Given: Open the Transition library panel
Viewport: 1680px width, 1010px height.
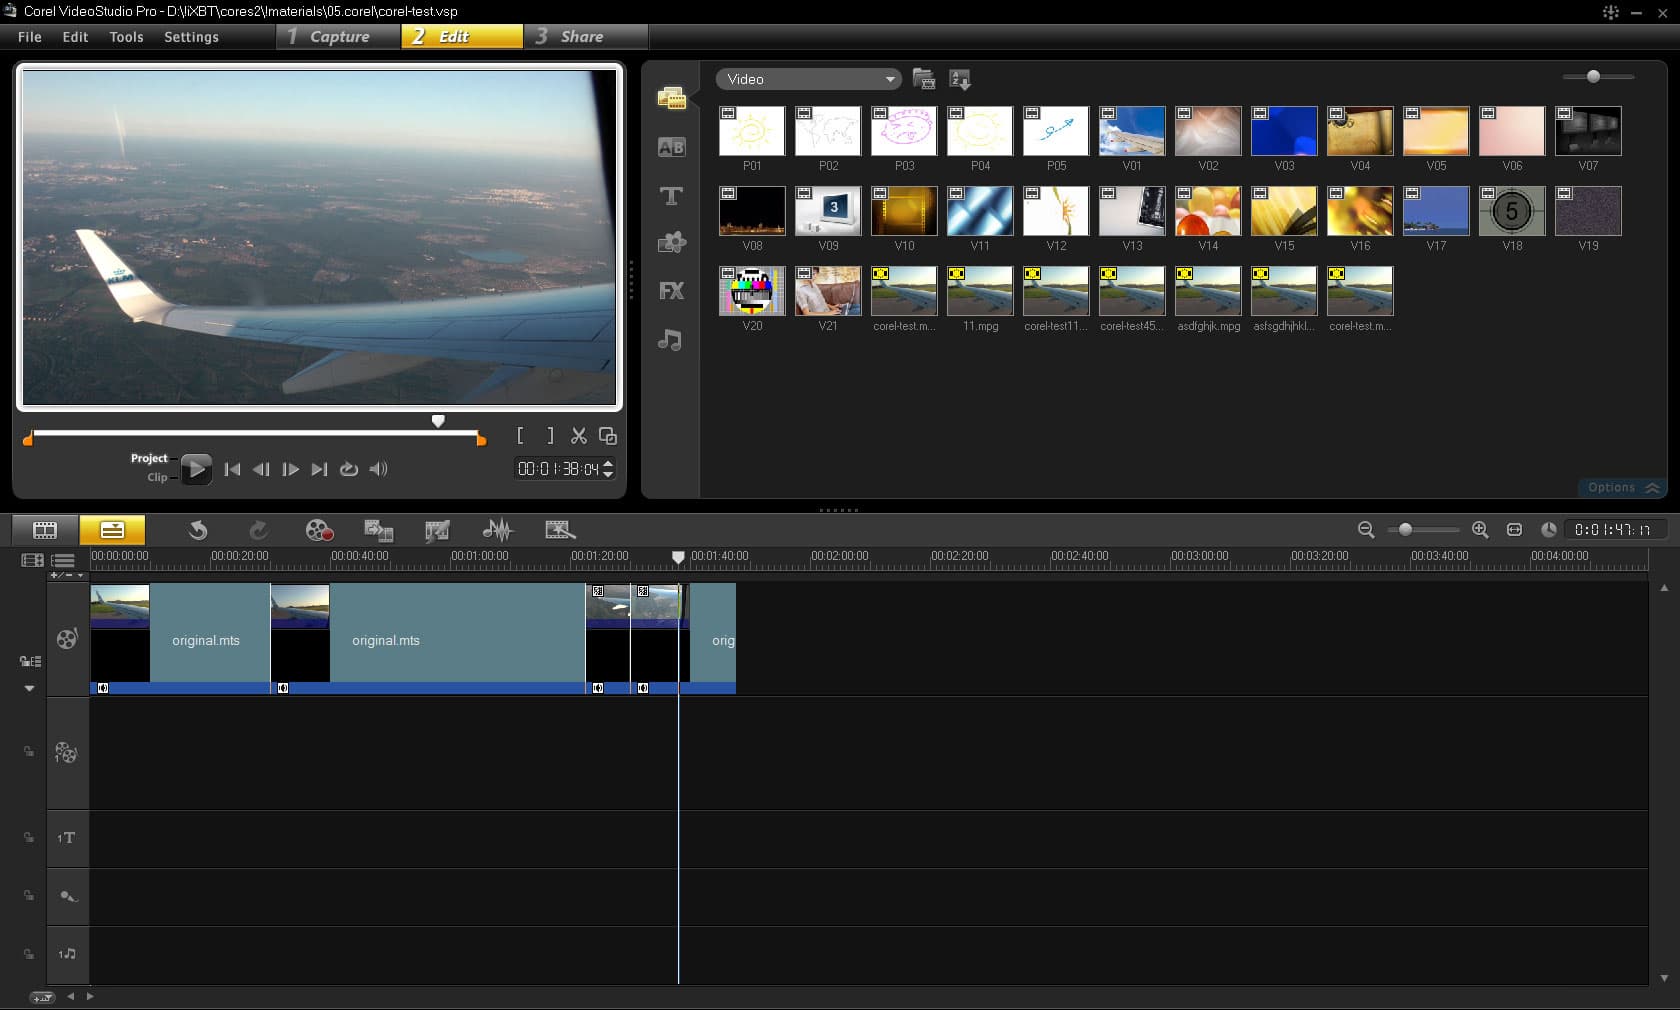Looking at the screenshot, I should [671, 147].
